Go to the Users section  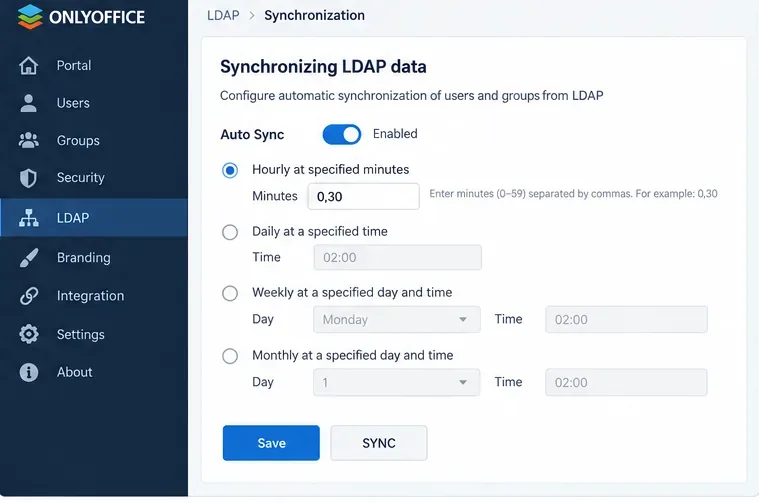[x=73, y=103]
